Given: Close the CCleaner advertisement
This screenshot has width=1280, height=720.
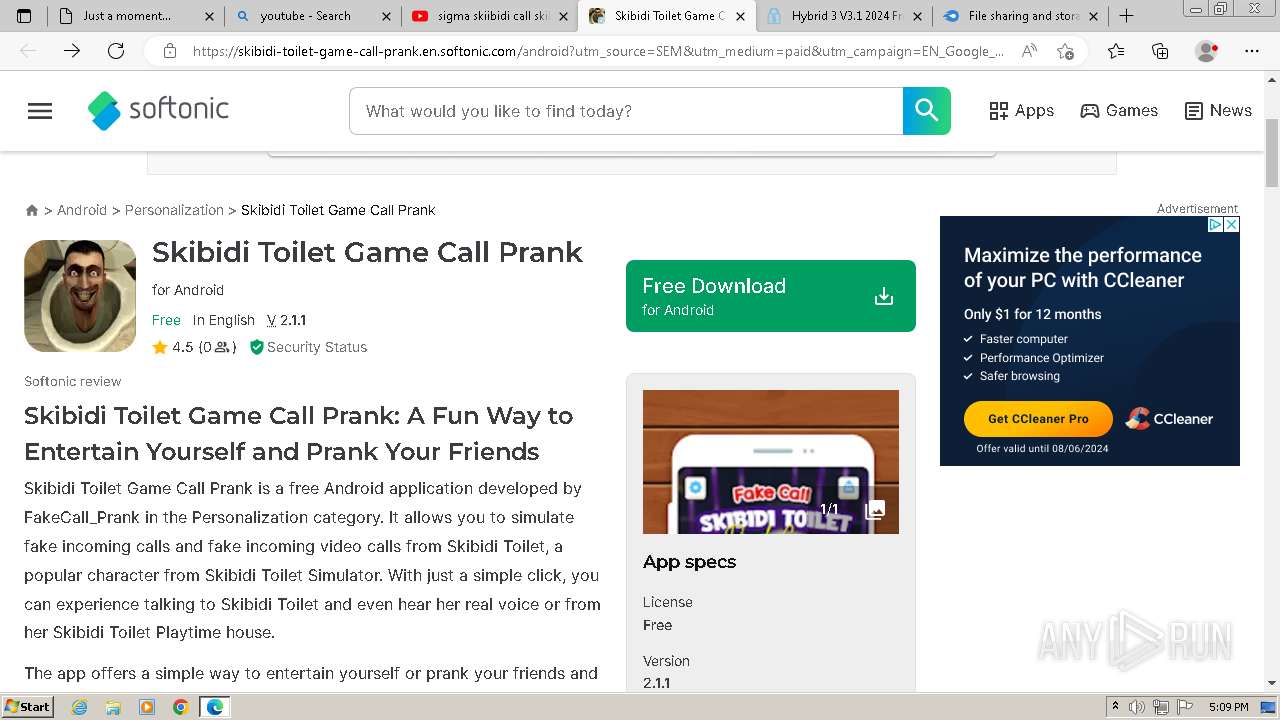Looking at the screenshot, I should click(1232, 225).
